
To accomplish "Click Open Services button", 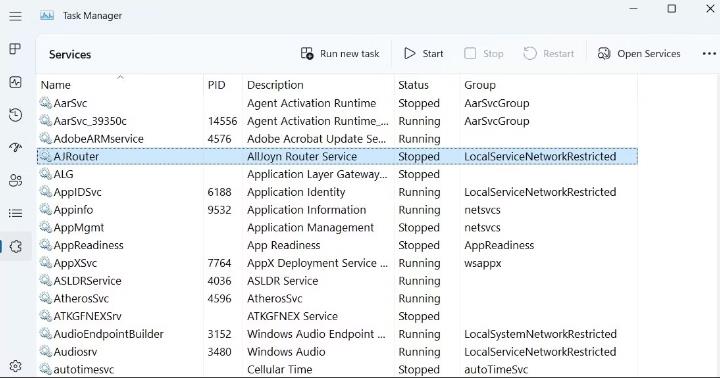I will (x=639, y=54).
